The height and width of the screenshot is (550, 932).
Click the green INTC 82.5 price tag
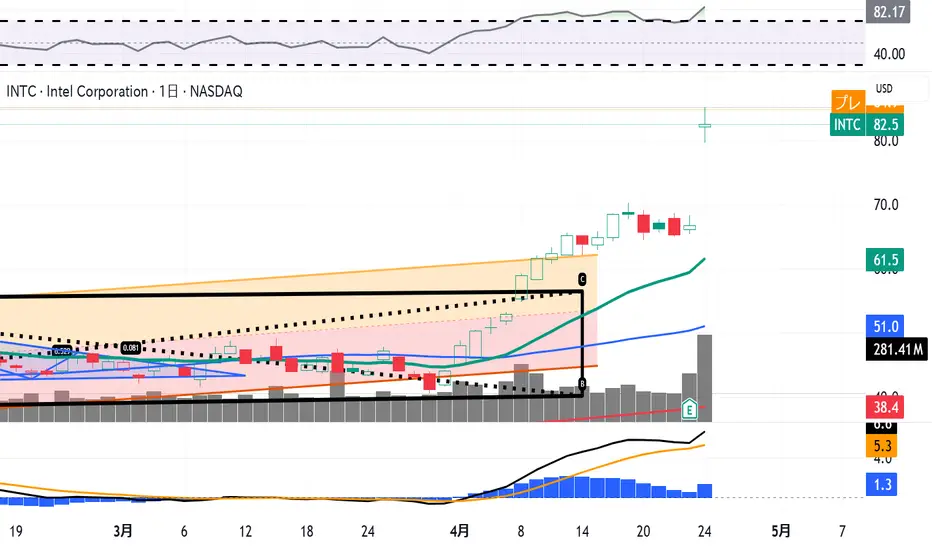click(867, 124)
